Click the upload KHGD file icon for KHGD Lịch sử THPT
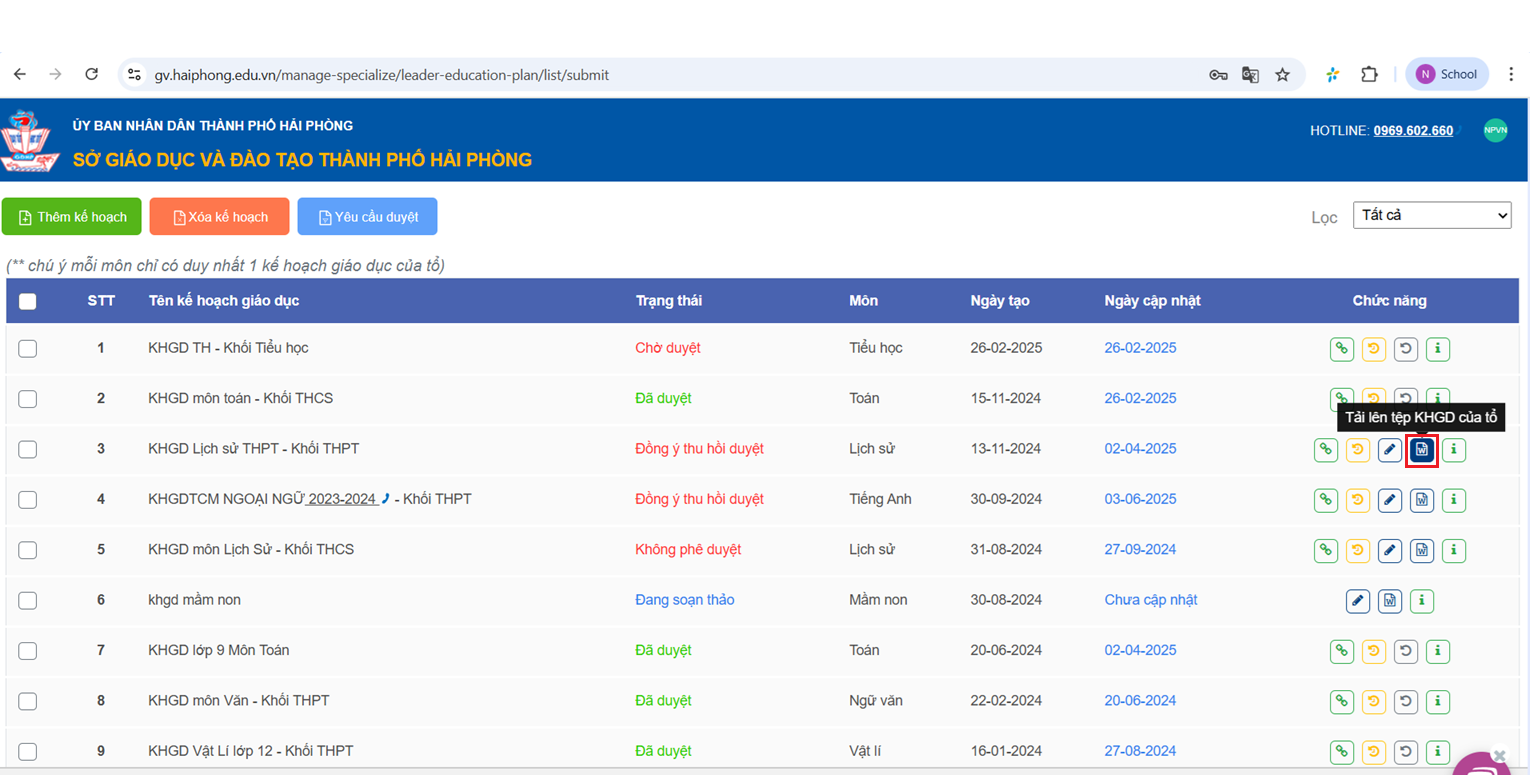The width and height of the screenshot is (1530, 775). (1421, 450)
